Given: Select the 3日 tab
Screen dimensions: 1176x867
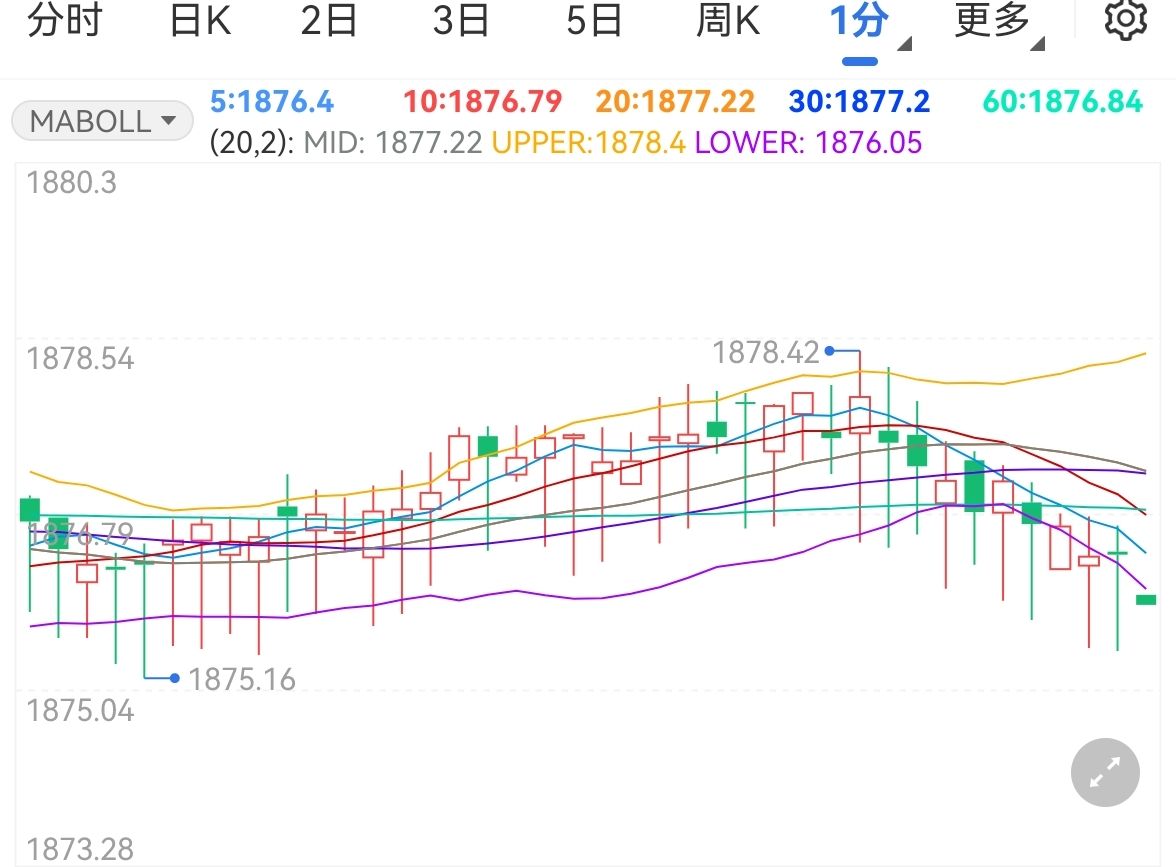Looking at the screenshot, I should point(461,20).
